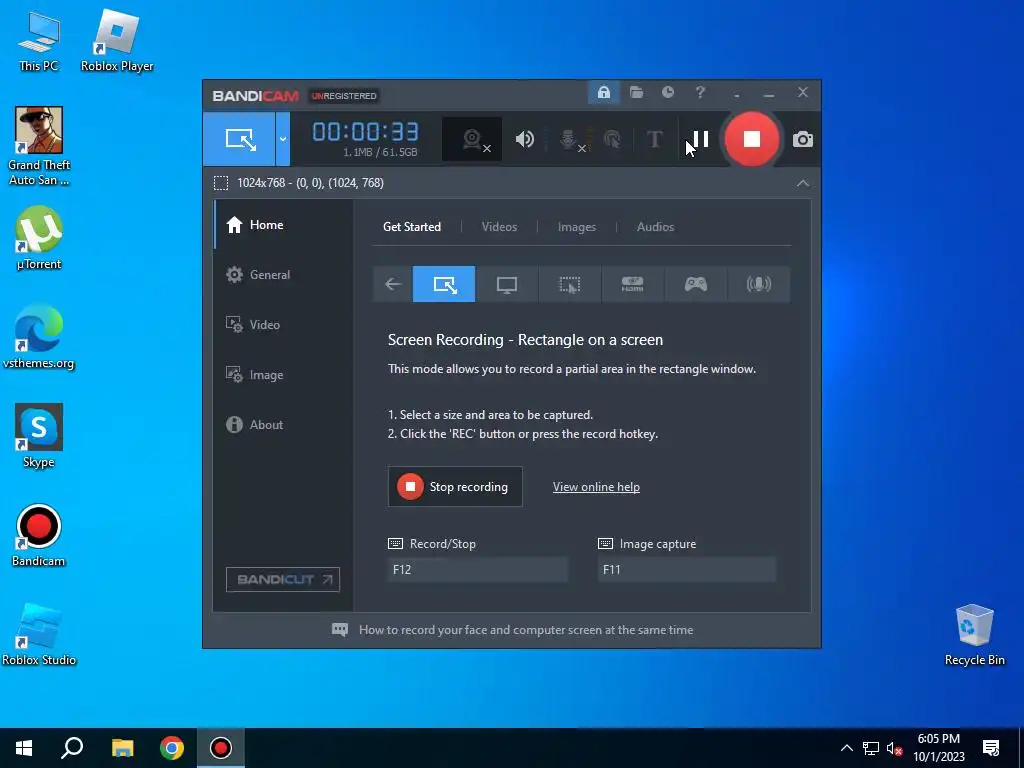Select Grand Theft Auto San desktop shortcut
The image size is (1024, 768).
pyautogui.click(x=39, y=147)
